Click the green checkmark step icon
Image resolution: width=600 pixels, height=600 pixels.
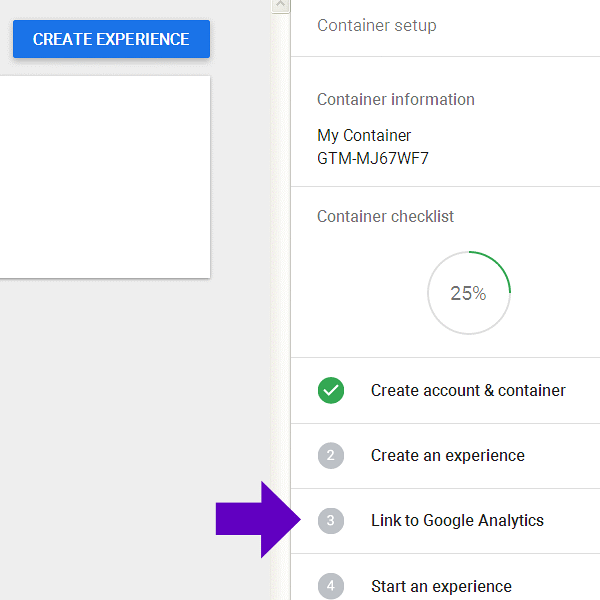pyautogui.click(x=331, y=390)
